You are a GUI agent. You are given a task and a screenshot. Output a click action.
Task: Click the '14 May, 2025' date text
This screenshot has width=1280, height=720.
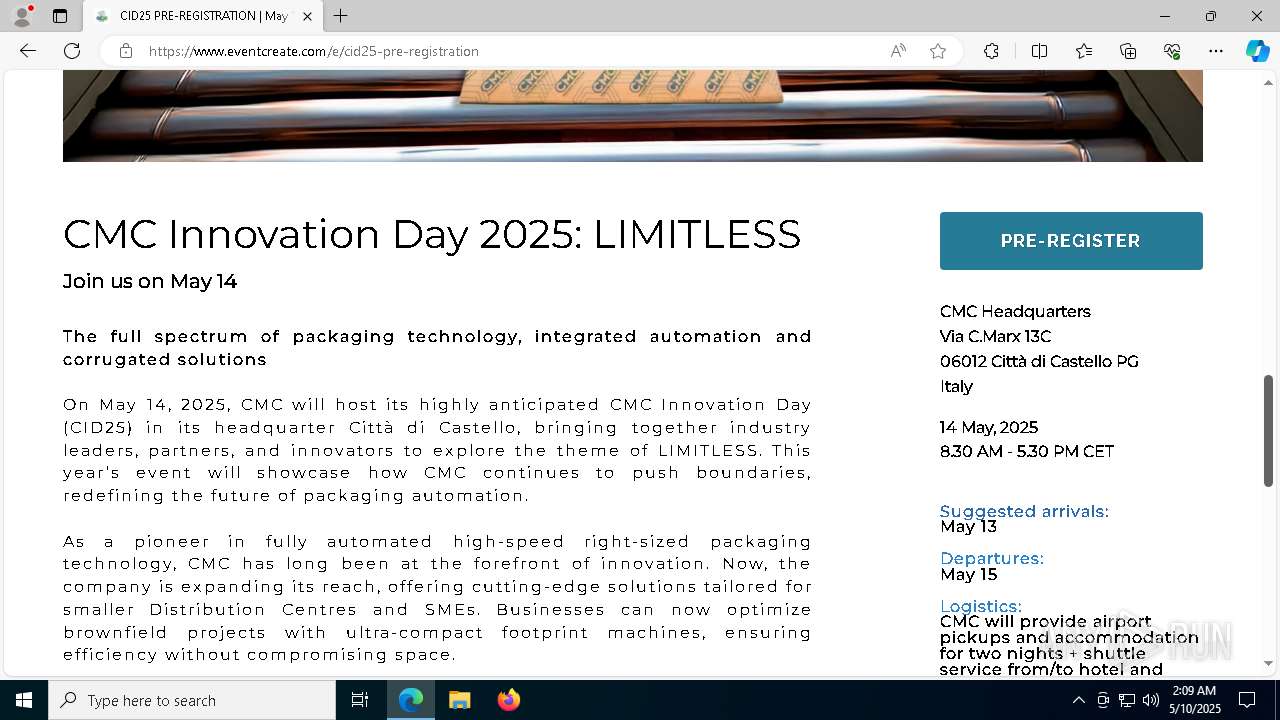point(989,427)
